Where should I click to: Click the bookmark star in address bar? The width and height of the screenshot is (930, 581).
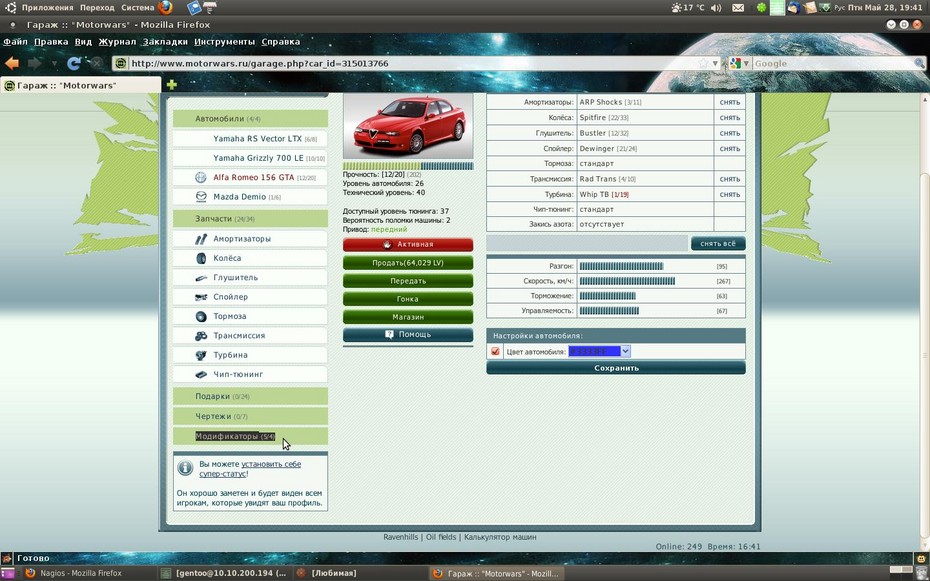(703, 63)
